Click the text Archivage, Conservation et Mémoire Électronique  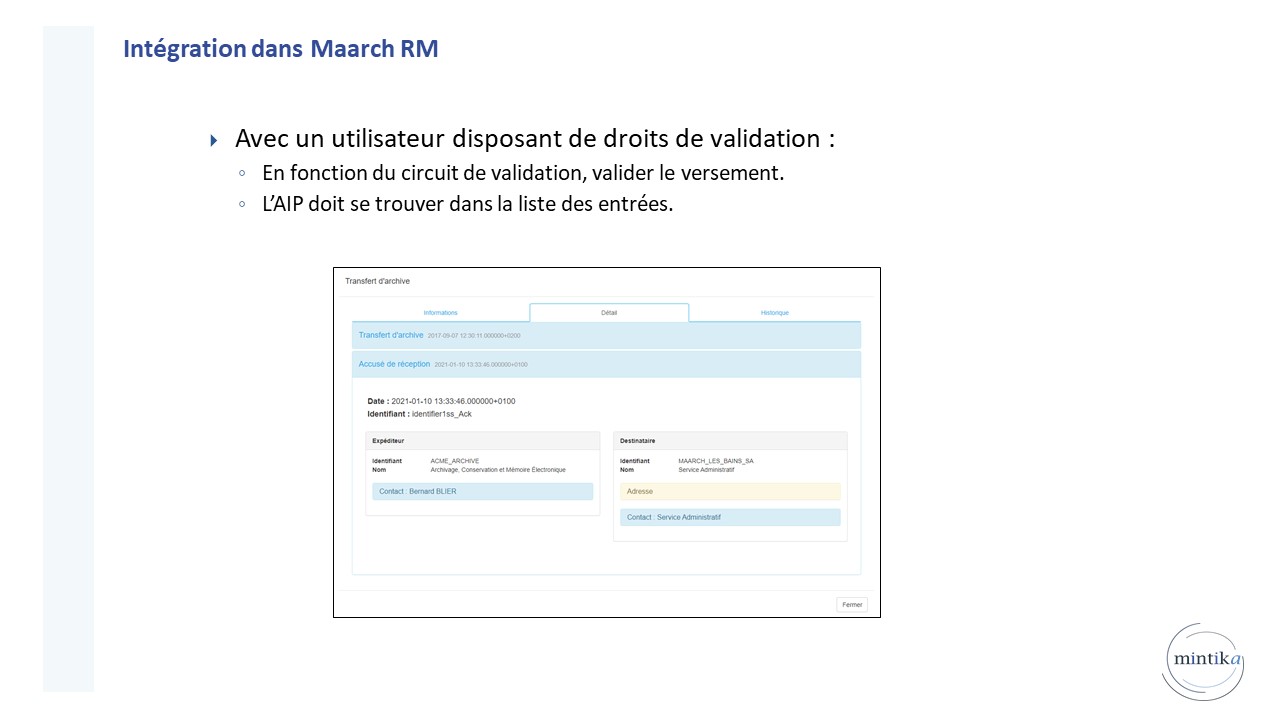point(498,469)
